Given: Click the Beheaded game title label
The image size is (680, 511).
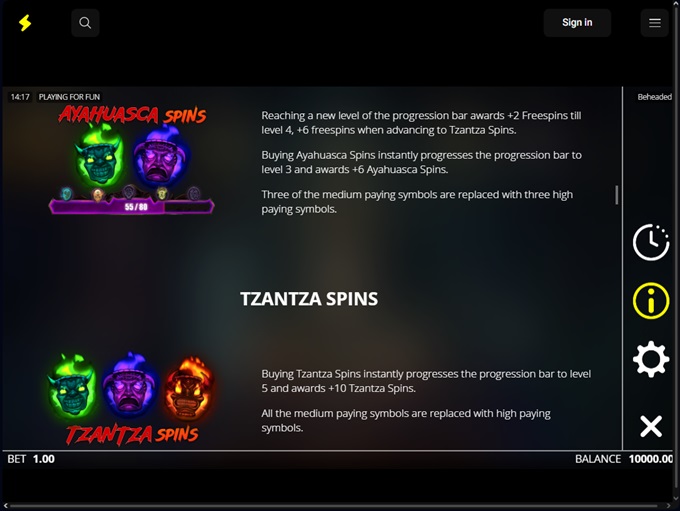Looking at the screenshot, I should 654,97.
